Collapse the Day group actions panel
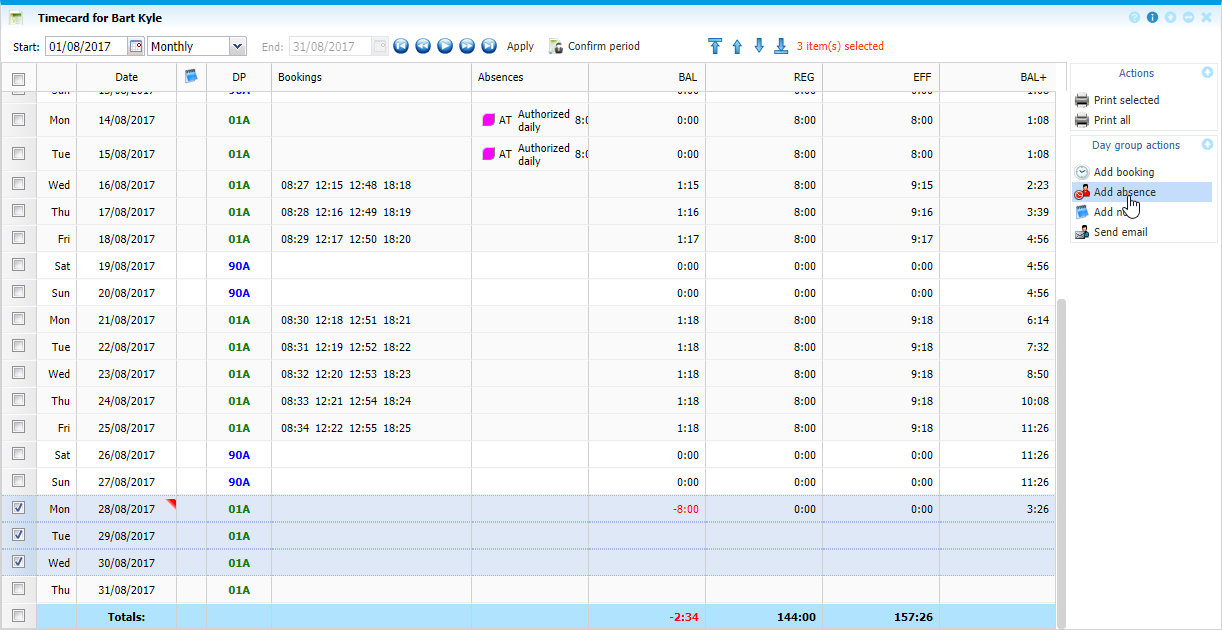Screen dimensions: 1222x630 [1207, 145]
